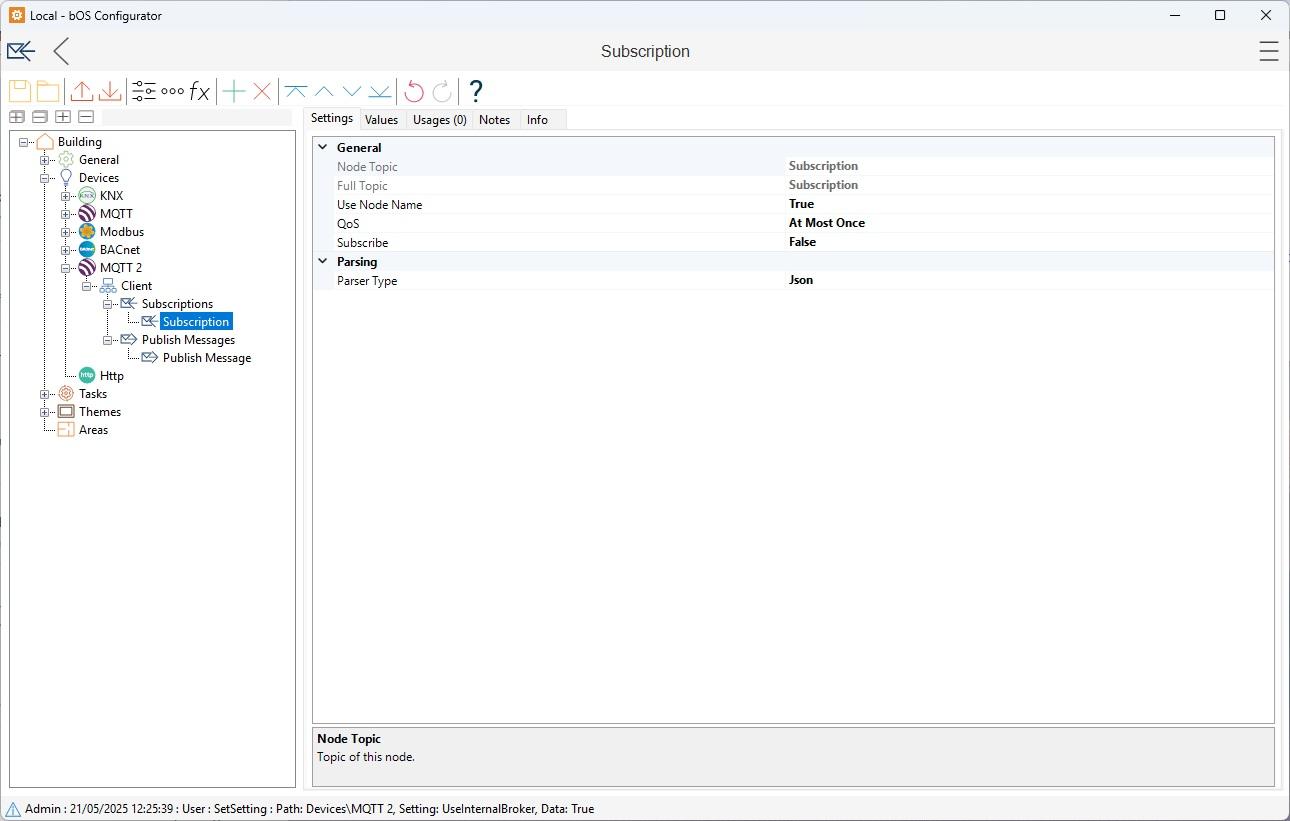Screen dimensions: 1290x821
Task: Click the Full Topic value field
Action: tap(1029, 185)
